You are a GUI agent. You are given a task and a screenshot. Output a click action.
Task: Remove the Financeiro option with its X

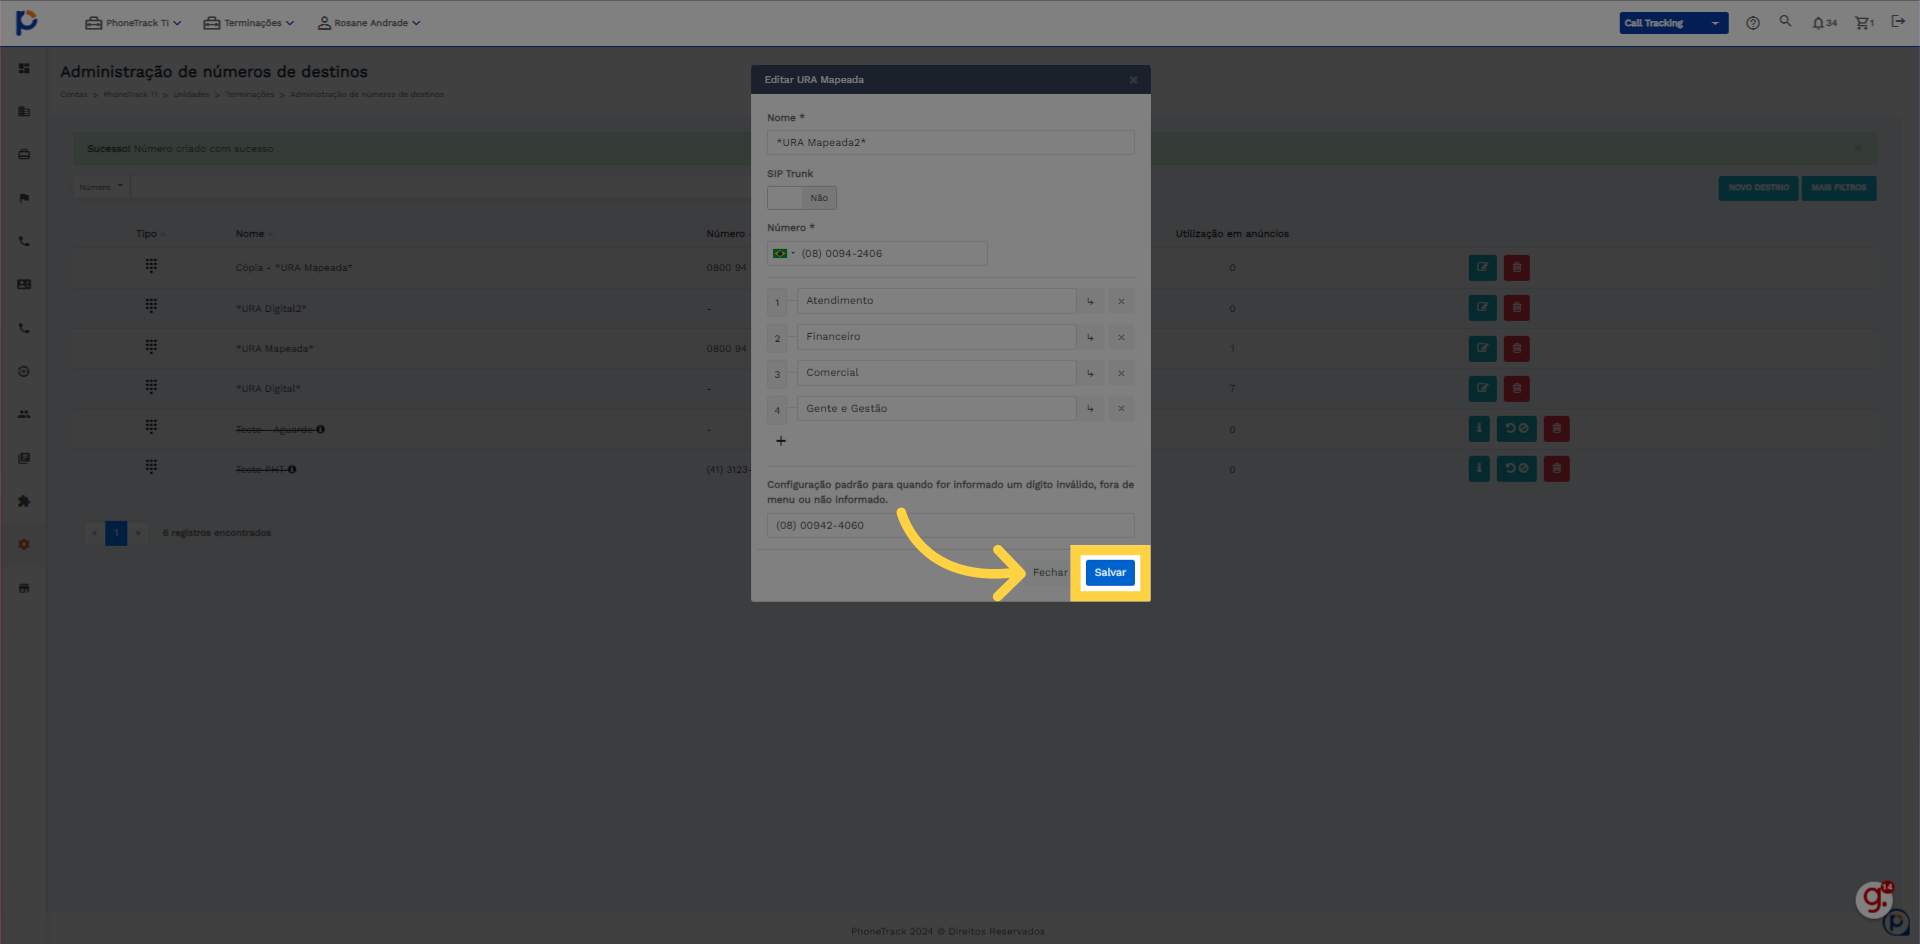tap(1121, 337)
